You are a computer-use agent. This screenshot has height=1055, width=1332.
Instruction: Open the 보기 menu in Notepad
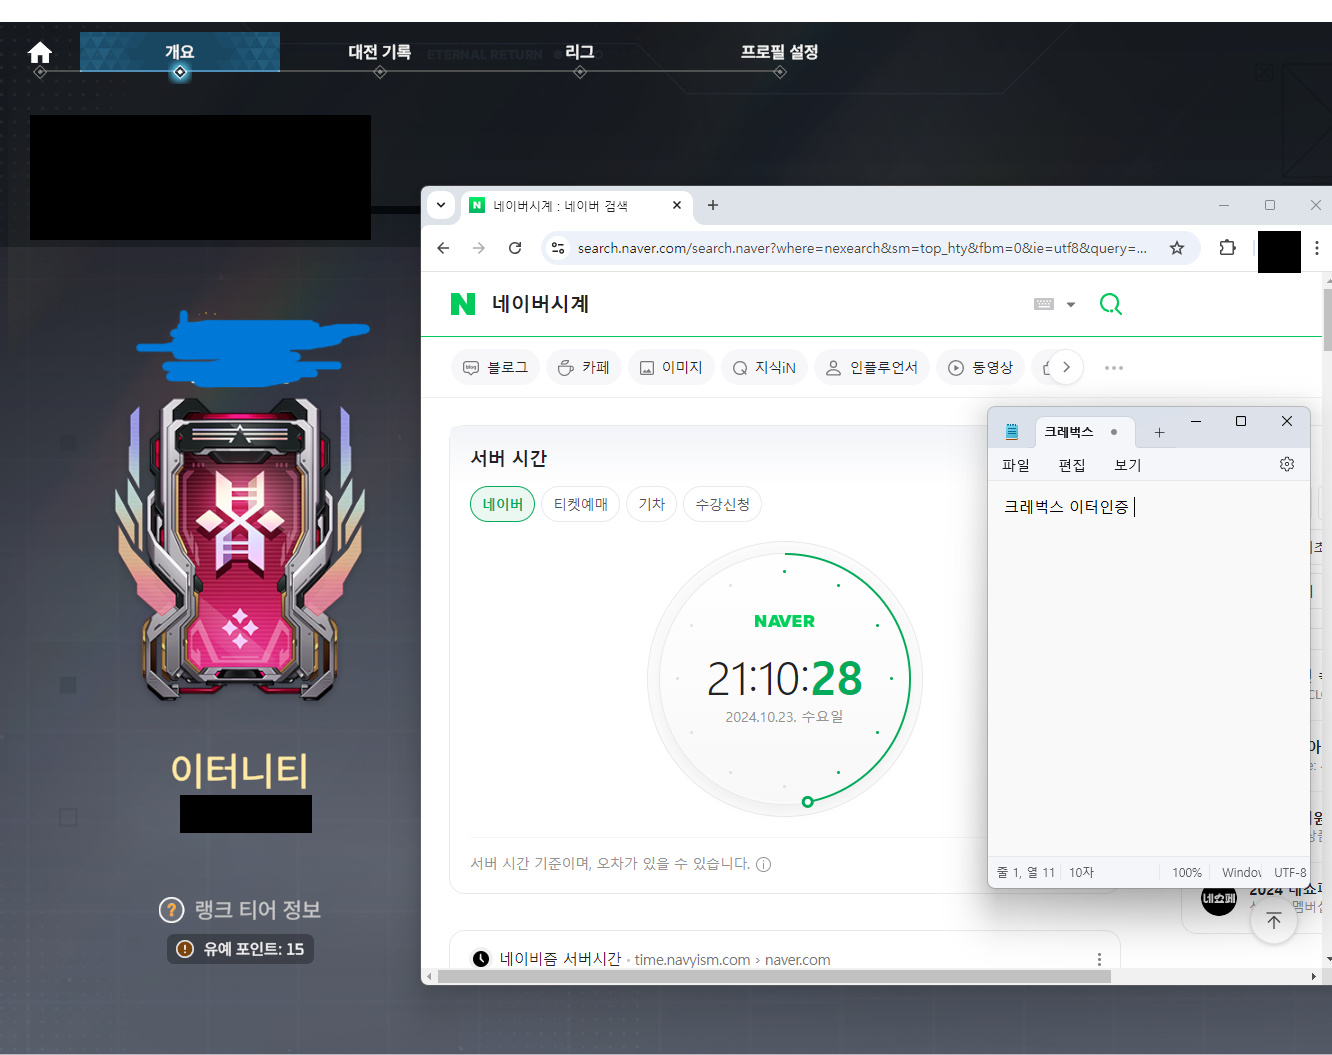(1128, 465)
